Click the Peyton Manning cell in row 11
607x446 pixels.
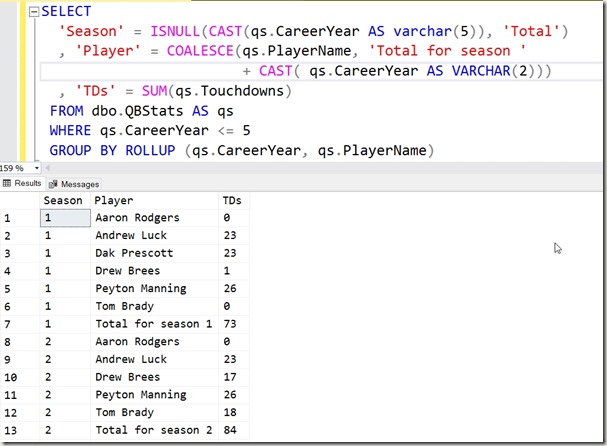[x=154, y=395]
